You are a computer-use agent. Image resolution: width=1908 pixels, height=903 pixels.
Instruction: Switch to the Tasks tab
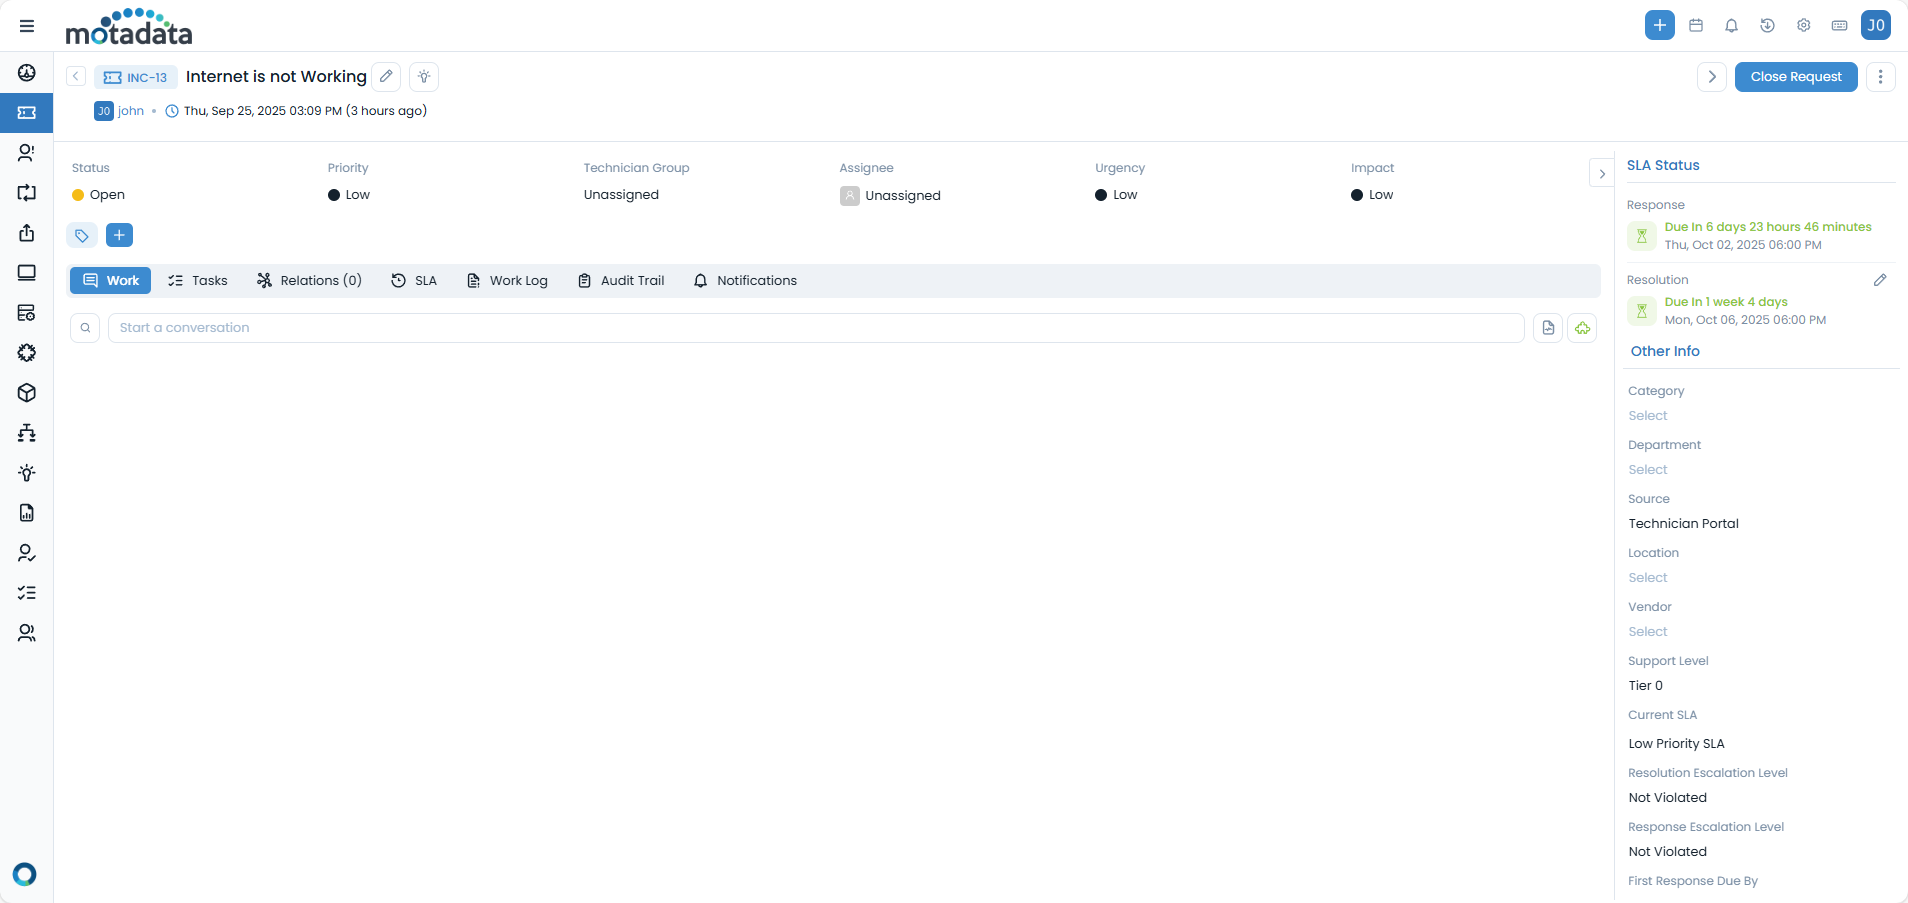[198, 281]
